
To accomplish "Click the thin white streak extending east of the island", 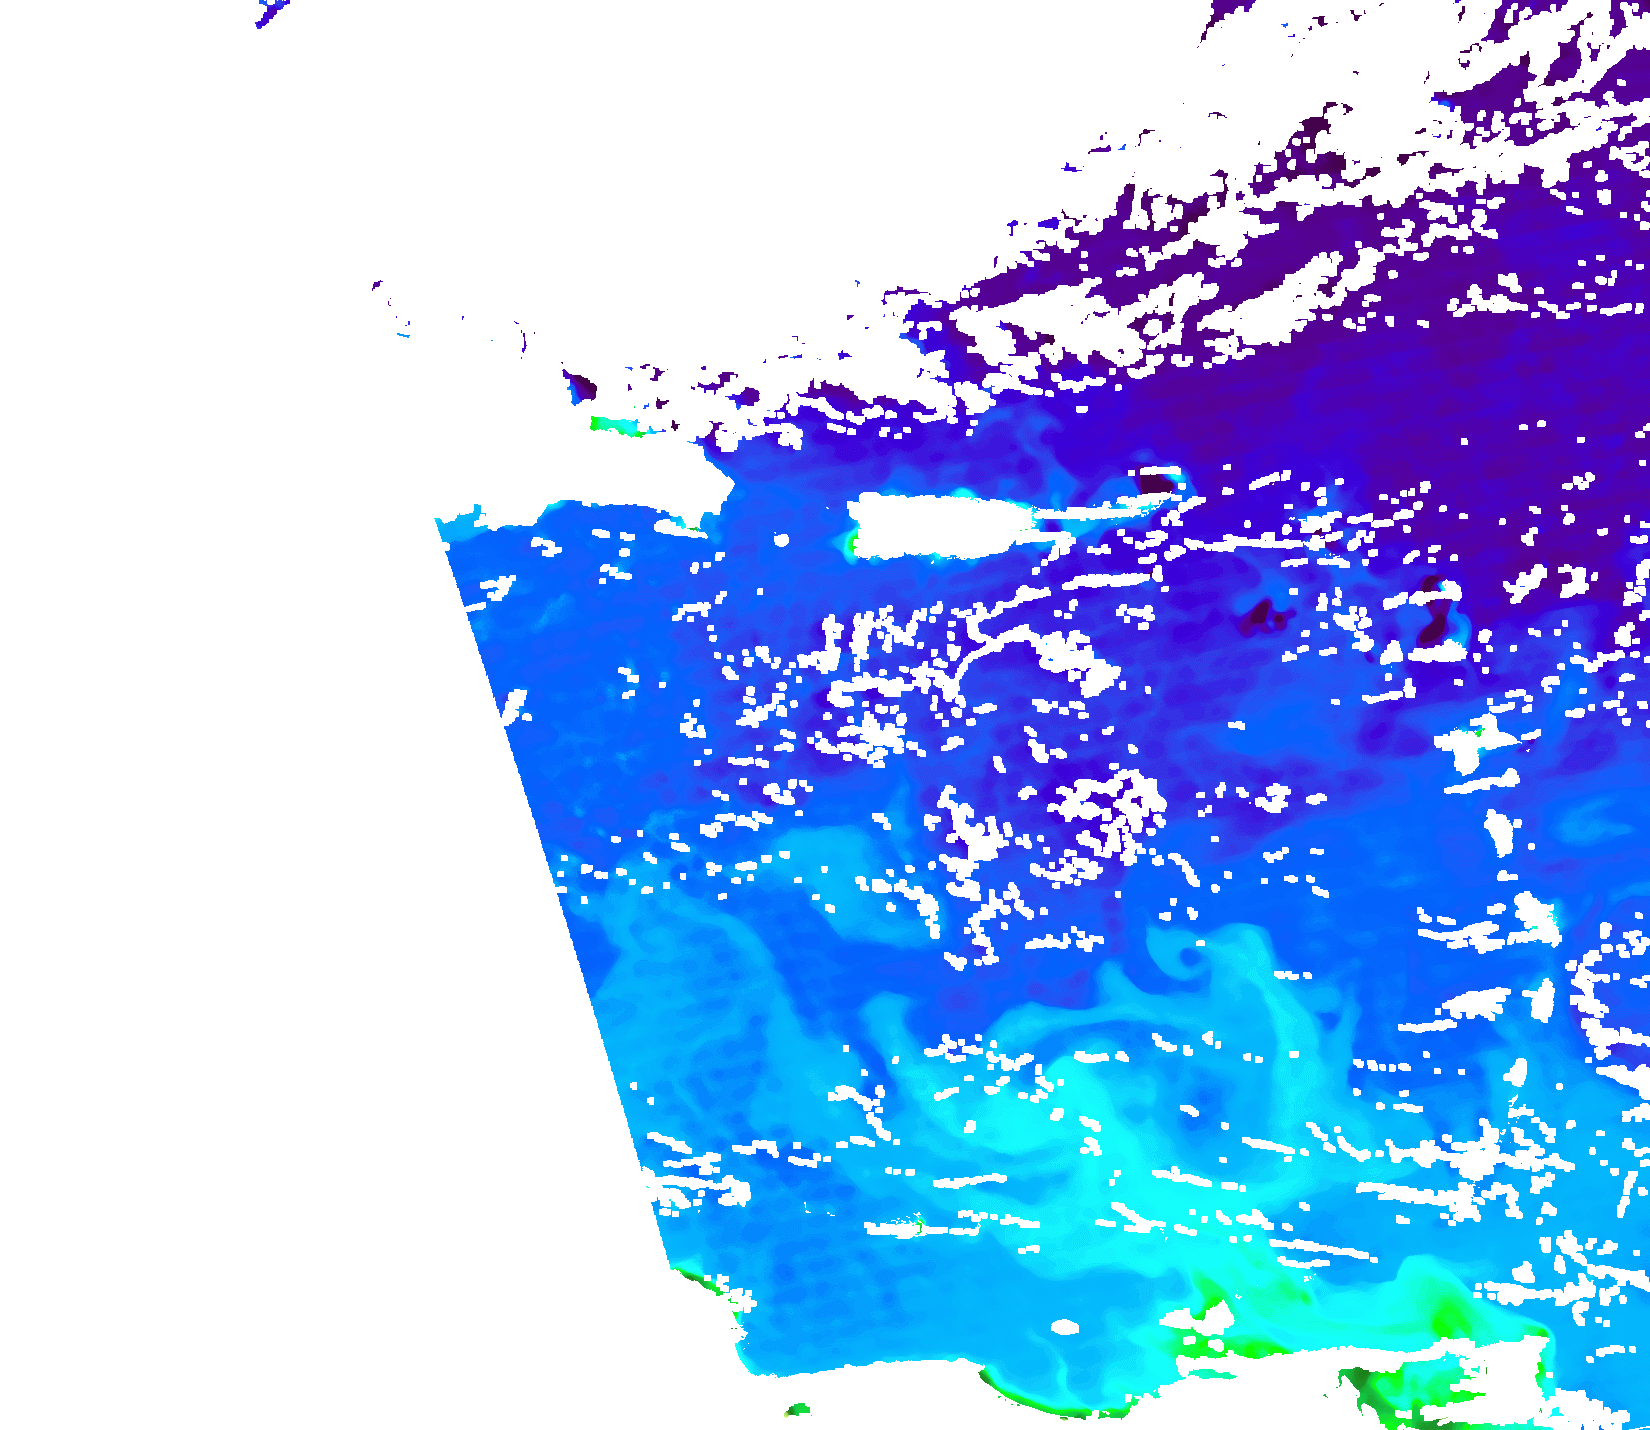I will coord(1100,514).
